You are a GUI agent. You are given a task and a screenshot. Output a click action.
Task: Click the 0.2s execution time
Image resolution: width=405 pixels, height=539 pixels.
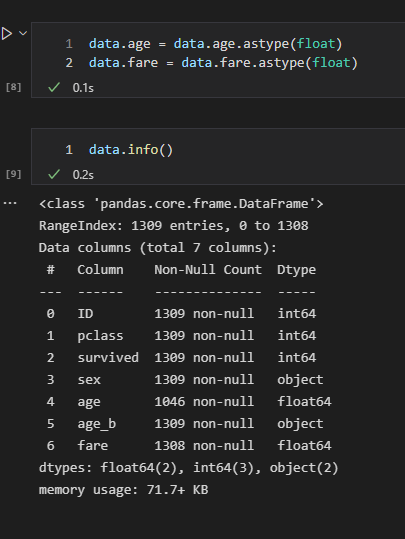click(x=83, y=175)
